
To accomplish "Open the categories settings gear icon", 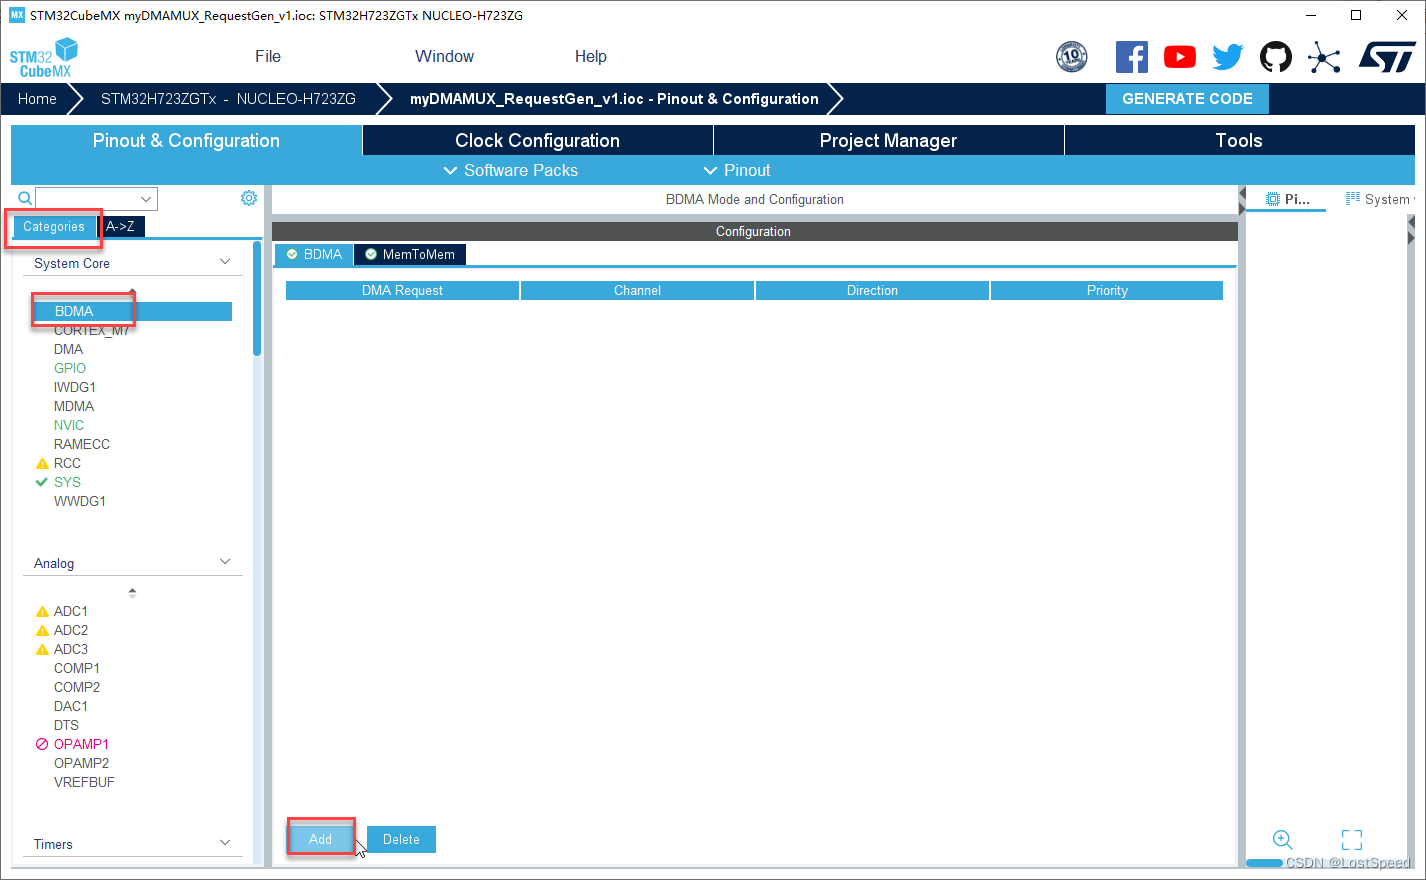I will [249, 198].
